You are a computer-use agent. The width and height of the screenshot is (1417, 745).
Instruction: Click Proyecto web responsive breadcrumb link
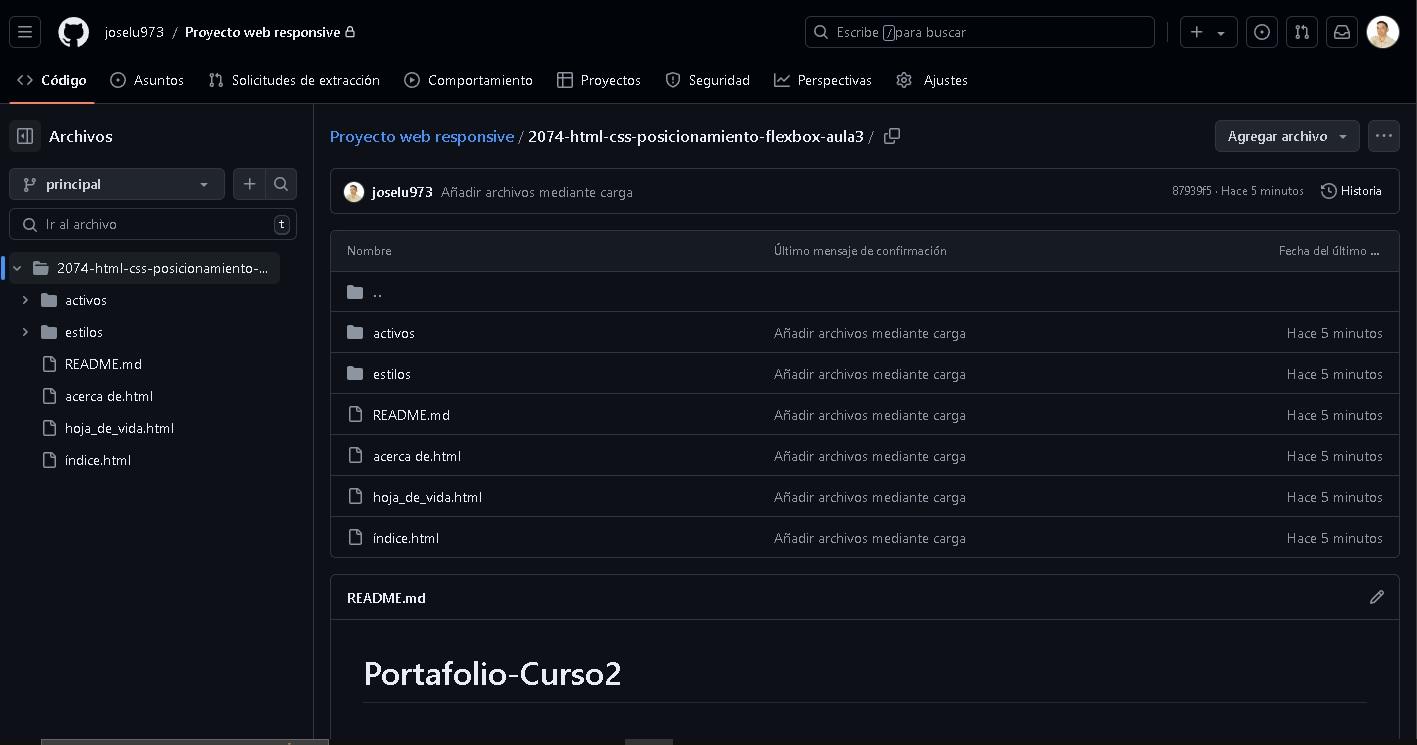pos(422,136)
